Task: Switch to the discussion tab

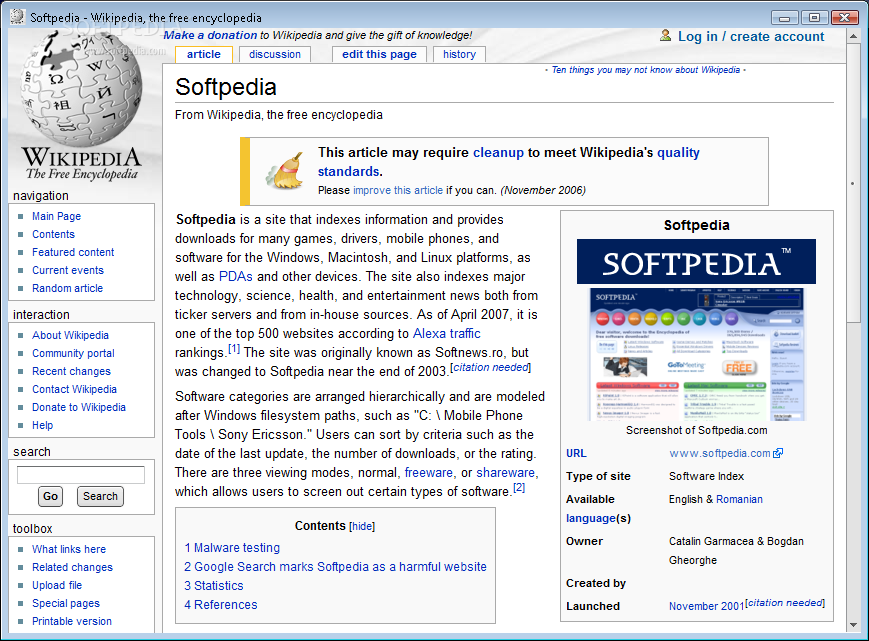Action: [275, 54]
